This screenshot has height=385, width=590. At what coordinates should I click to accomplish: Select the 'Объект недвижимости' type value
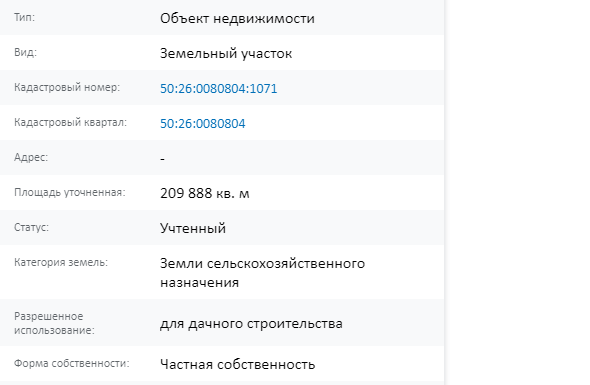(237, 18)
